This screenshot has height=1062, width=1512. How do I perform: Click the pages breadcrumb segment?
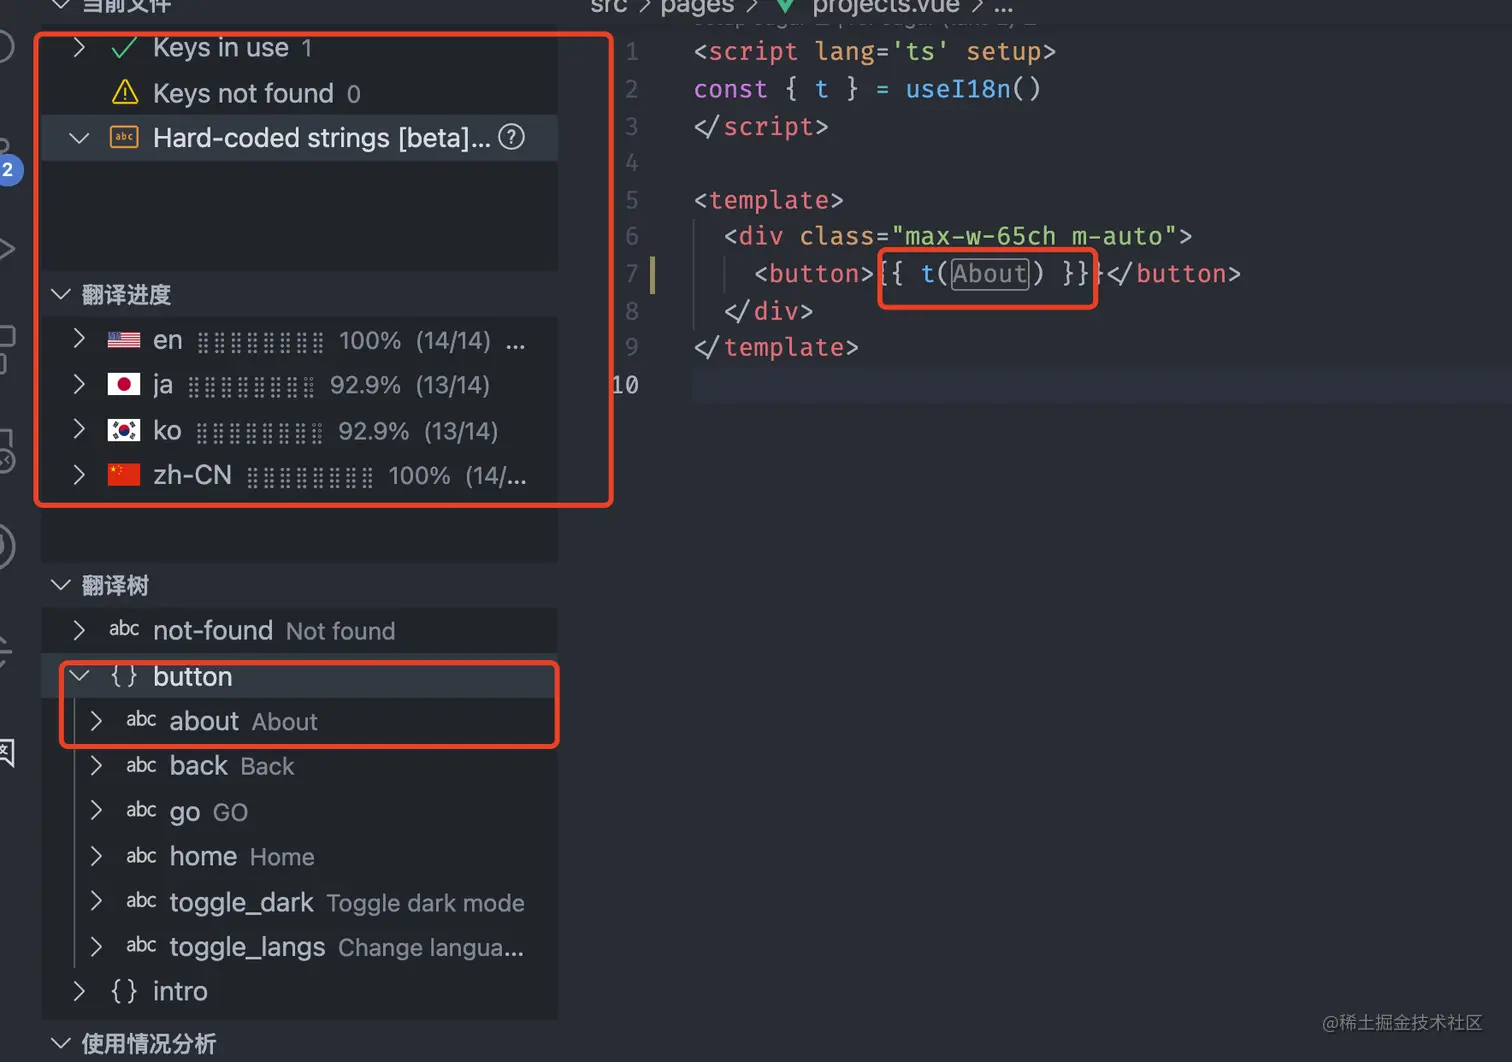[697, 7]
